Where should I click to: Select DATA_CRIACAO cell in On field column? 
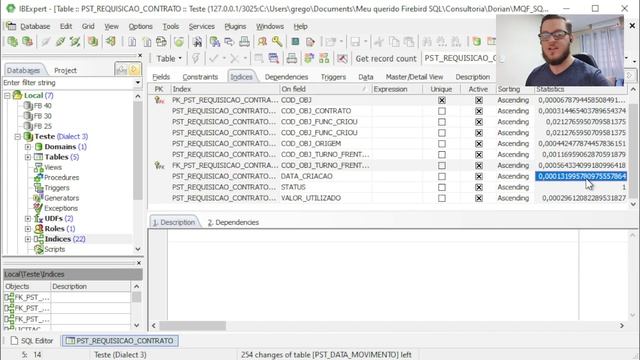[x=325, y=176]
